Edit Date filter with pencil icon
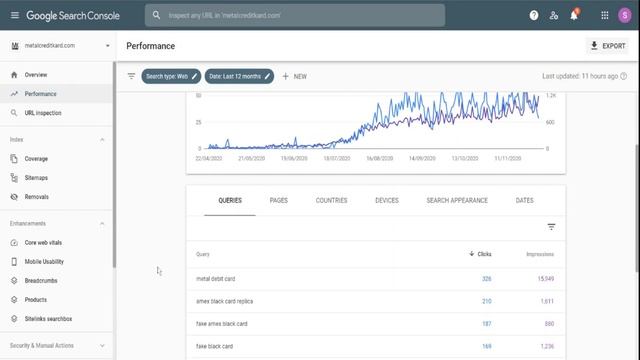Viewport: 640px width, 360px height. click(x=267, y=76)
